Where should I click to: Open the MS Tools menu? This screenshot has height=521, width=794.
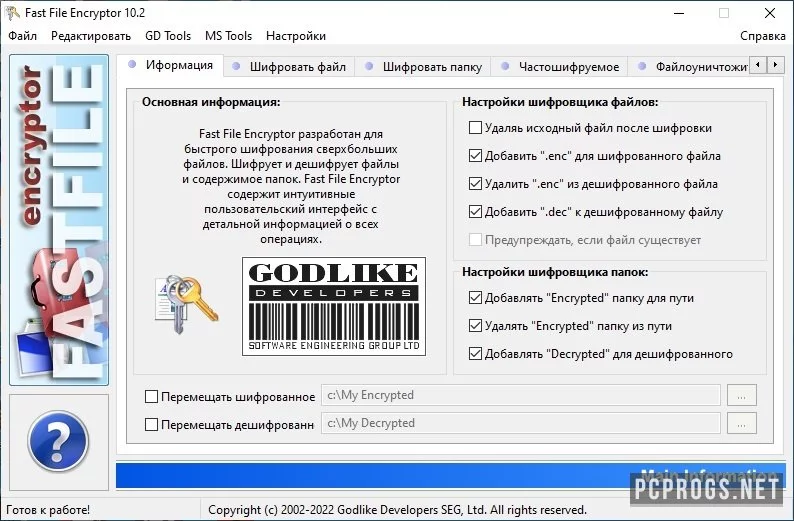point(228,36)
